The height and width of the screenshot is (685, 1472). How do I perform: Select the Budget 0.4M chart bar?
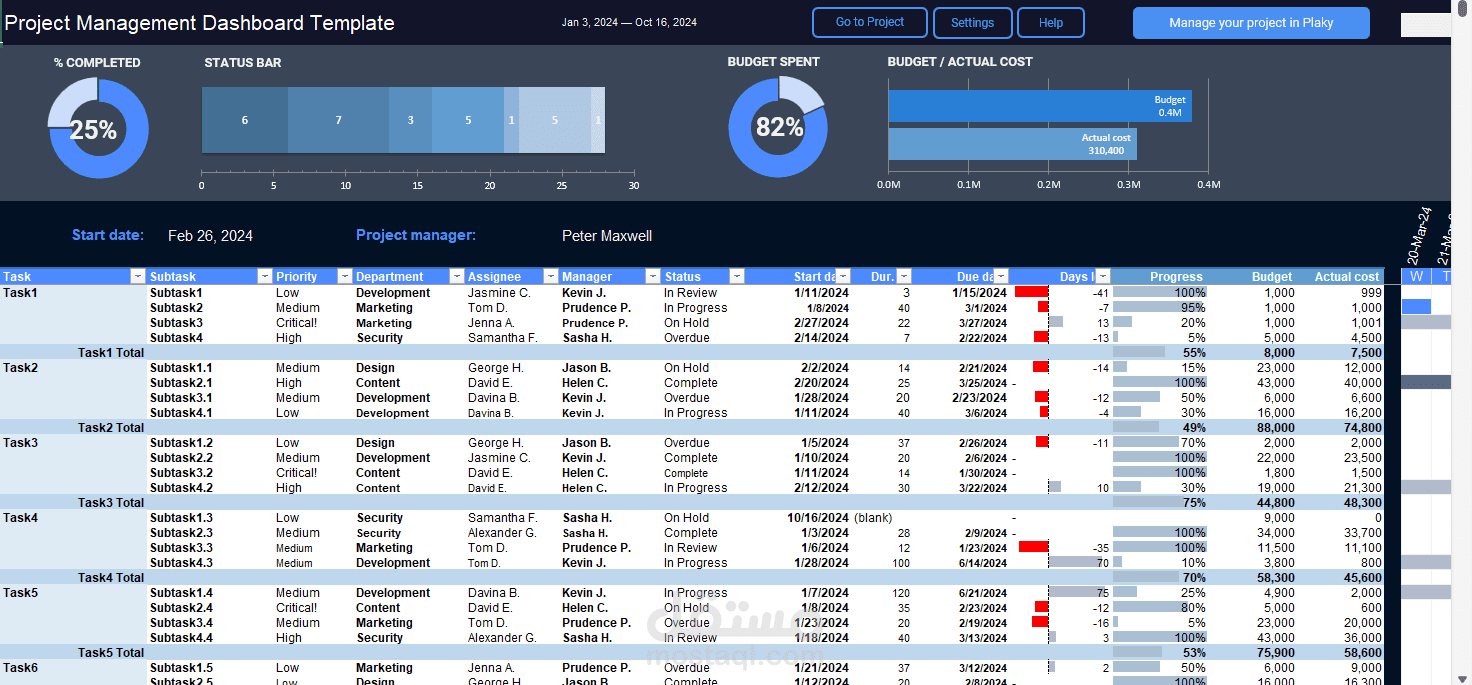pyautogui.click(x=1040, y=106)
